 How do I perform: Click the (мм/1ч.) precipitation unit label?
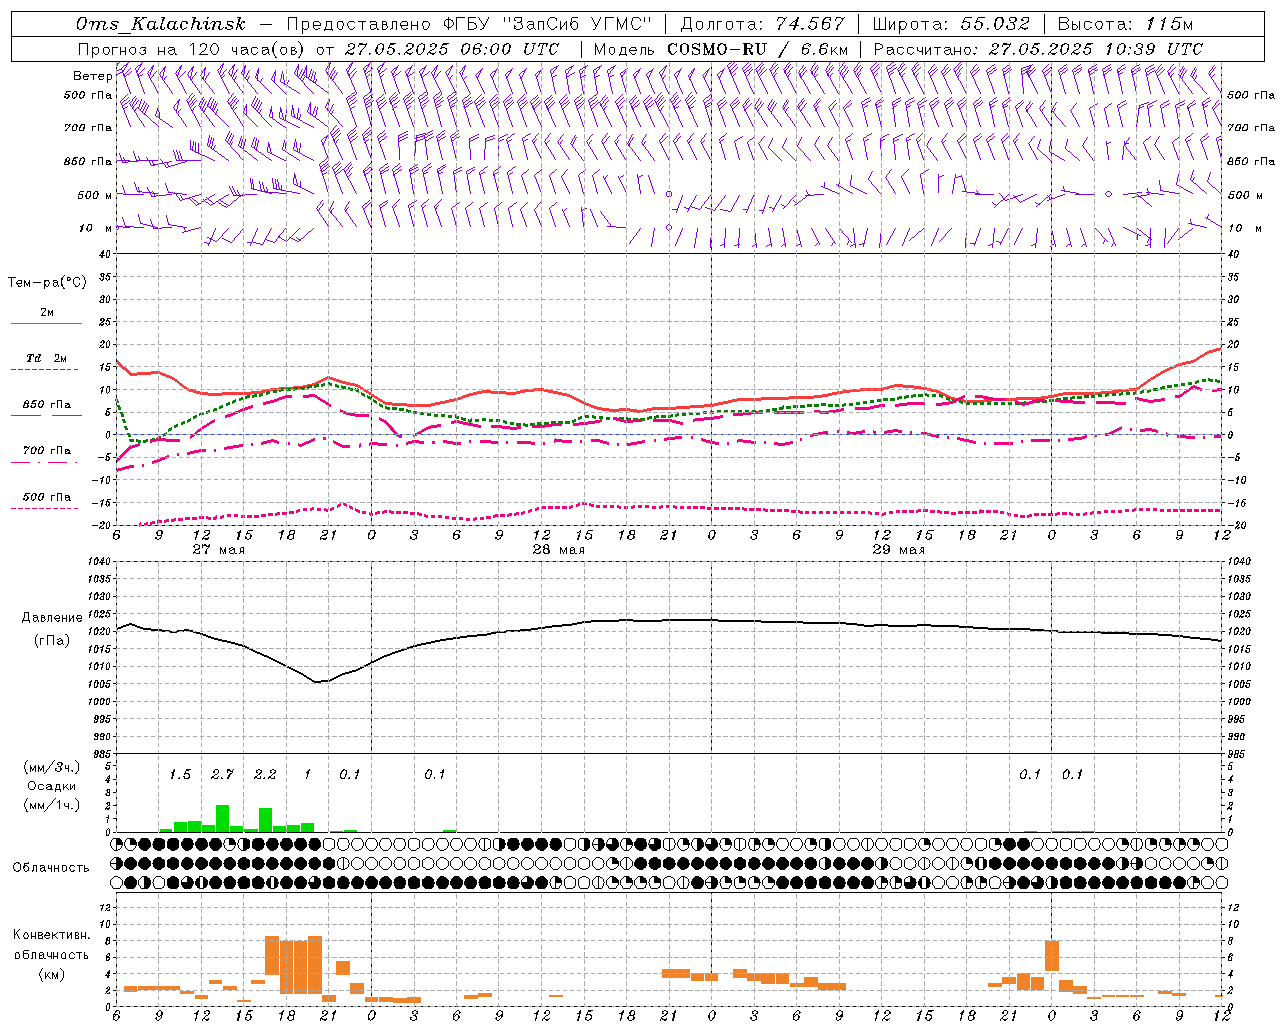click(51, 805)
